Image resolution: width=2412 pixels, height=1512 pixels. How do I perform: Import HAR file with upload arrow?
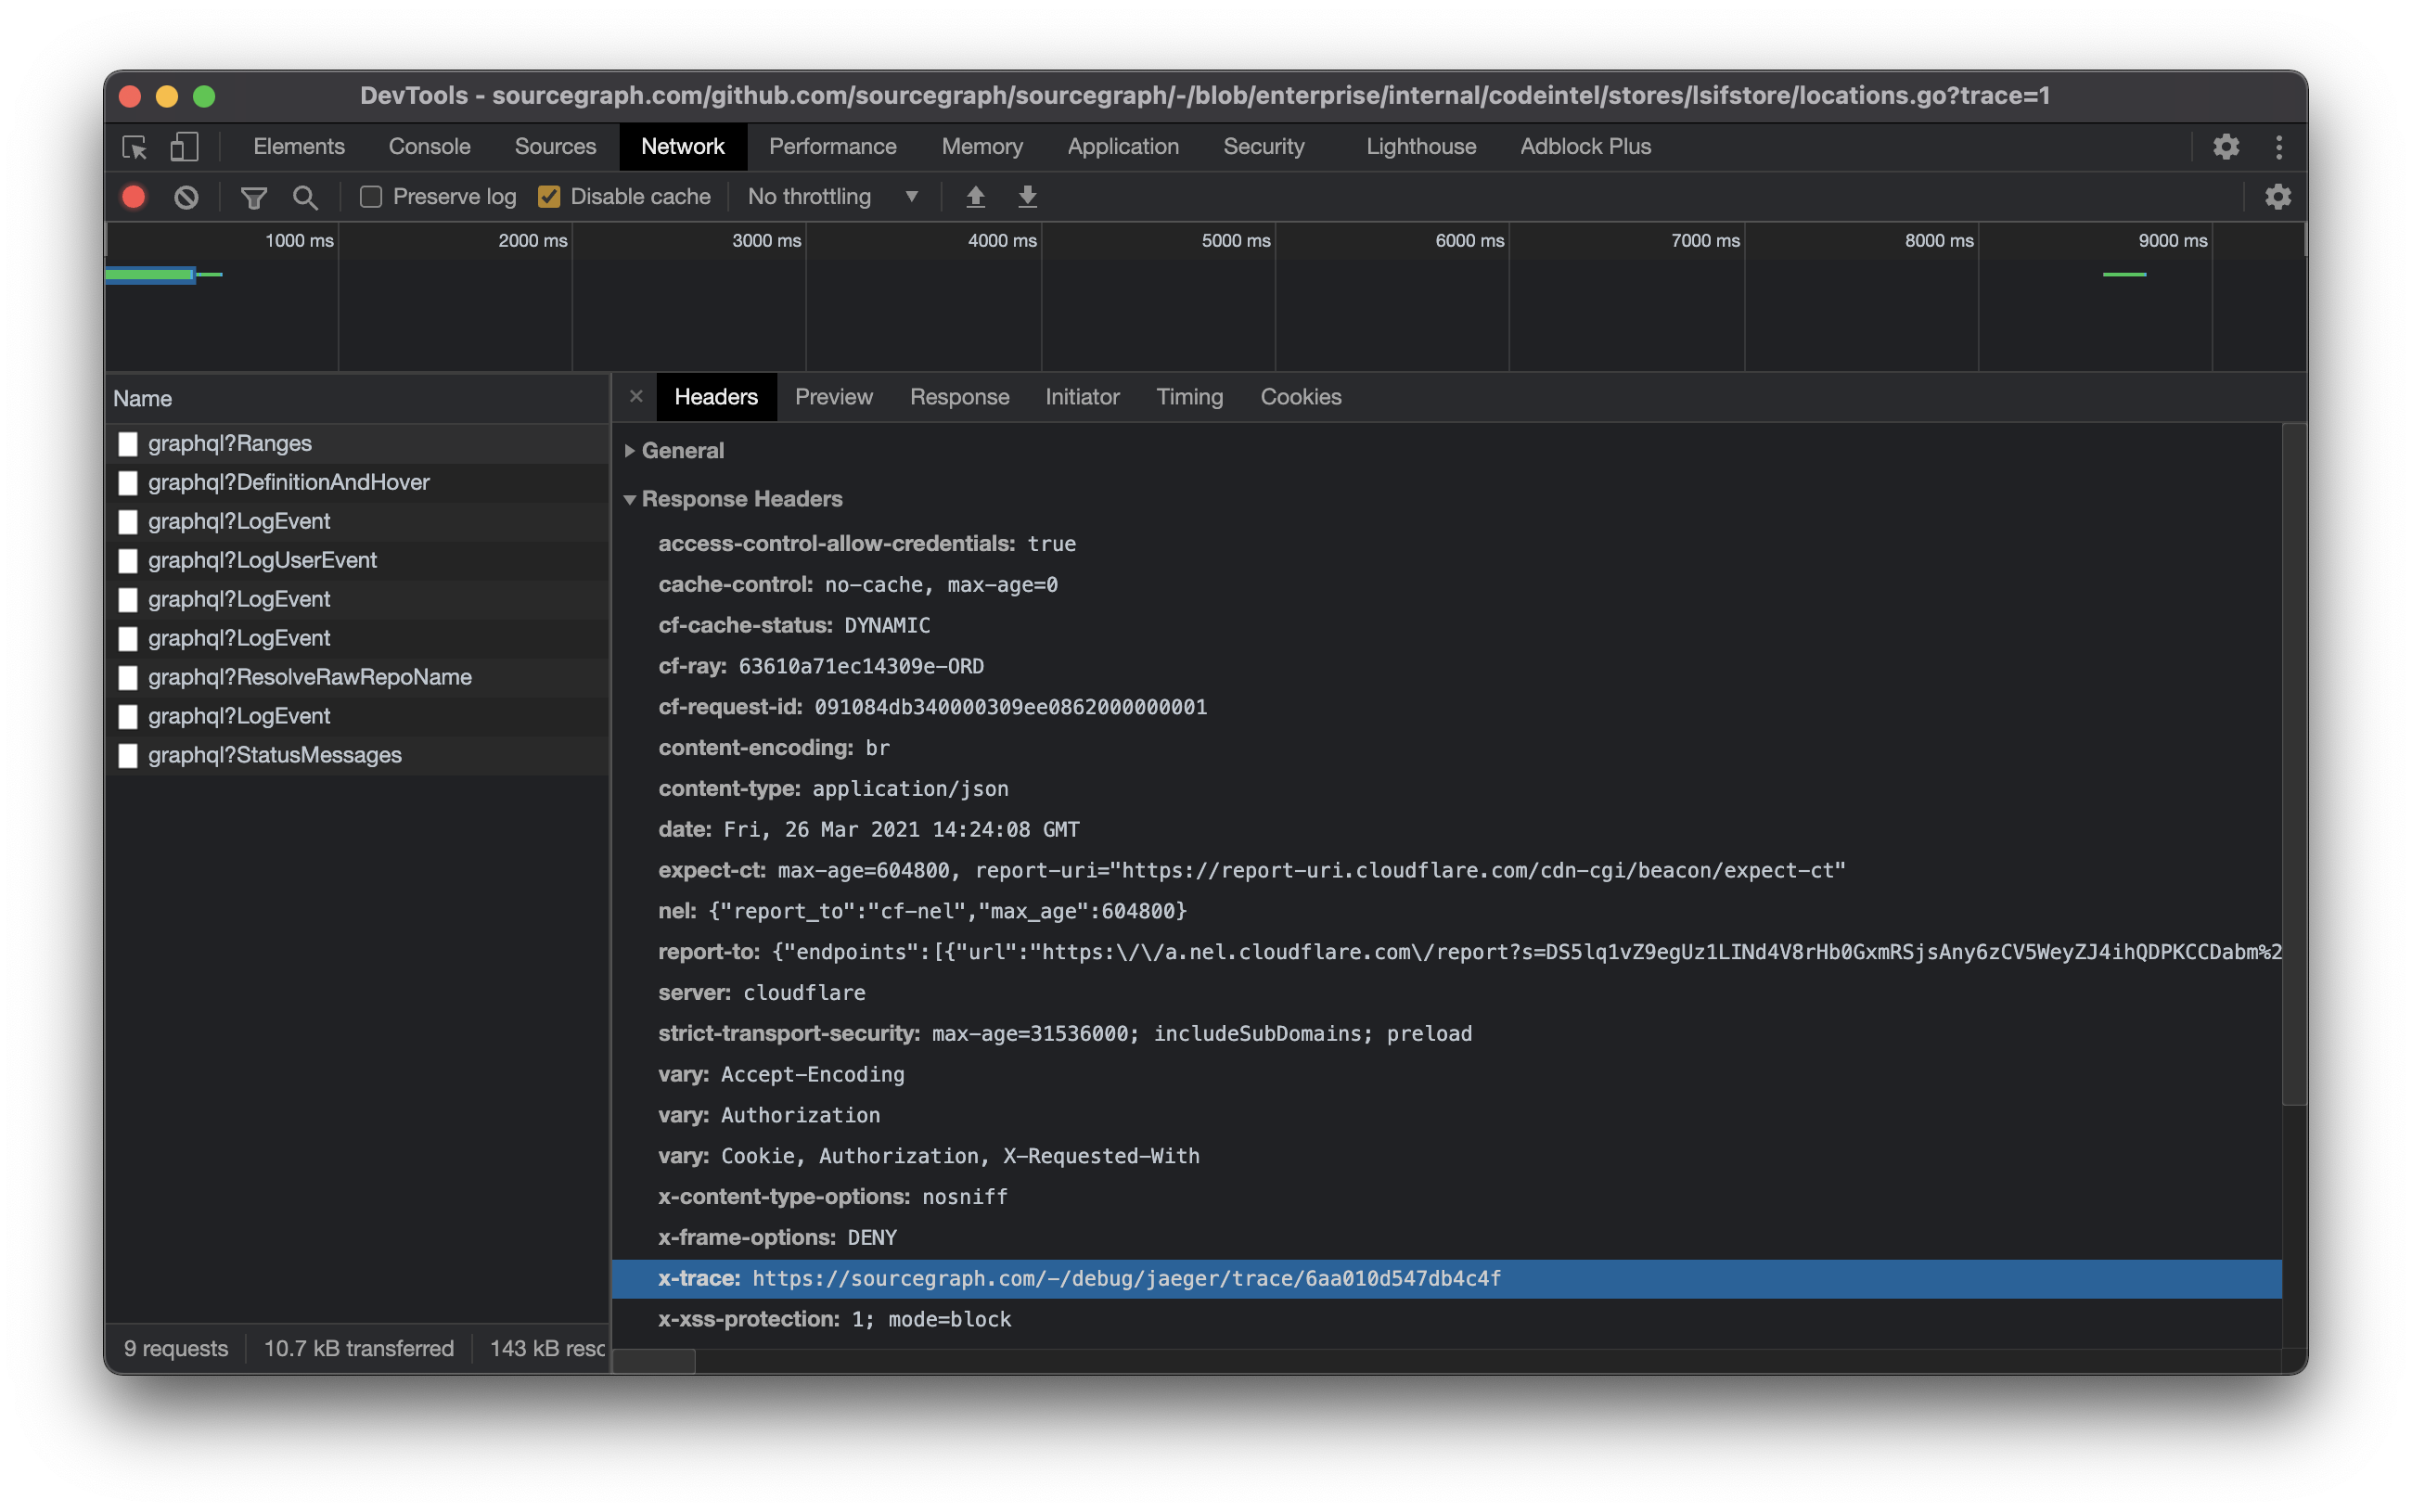pyautogui.click(x=976, y=197)
